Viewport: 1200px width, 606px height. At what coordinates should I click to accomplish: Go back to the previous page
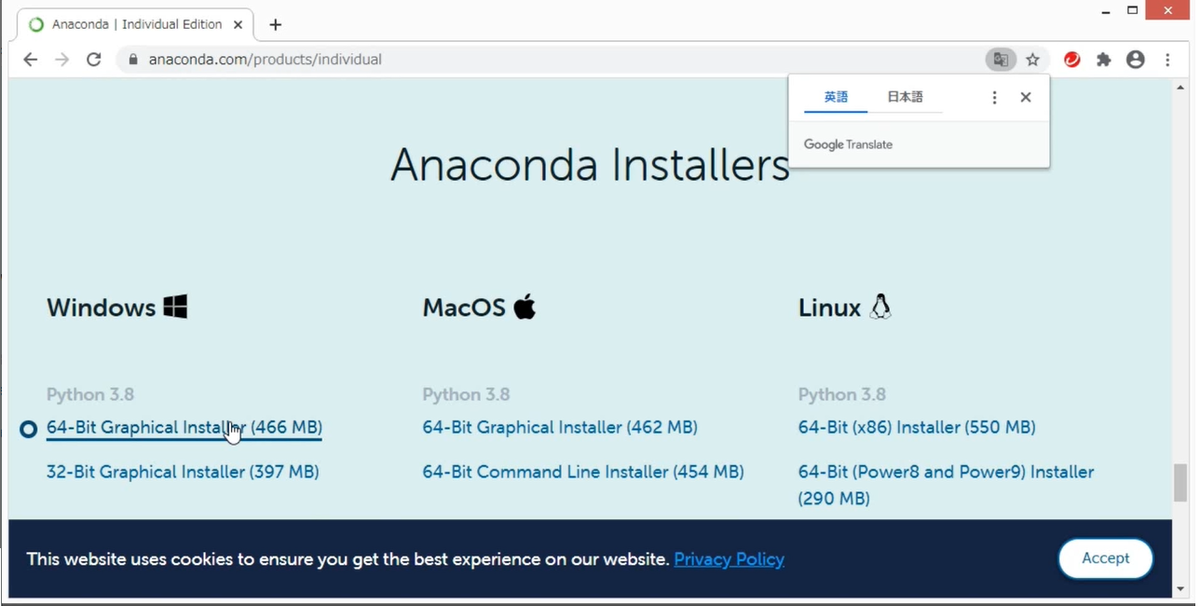[30, 60]
